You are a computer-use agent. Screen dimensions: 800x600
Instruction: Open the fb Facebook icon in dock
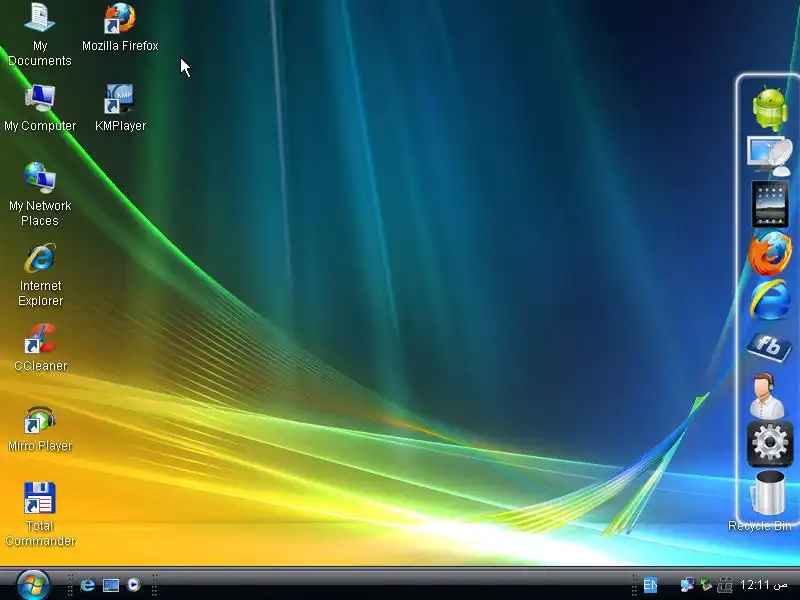(769, 347)
